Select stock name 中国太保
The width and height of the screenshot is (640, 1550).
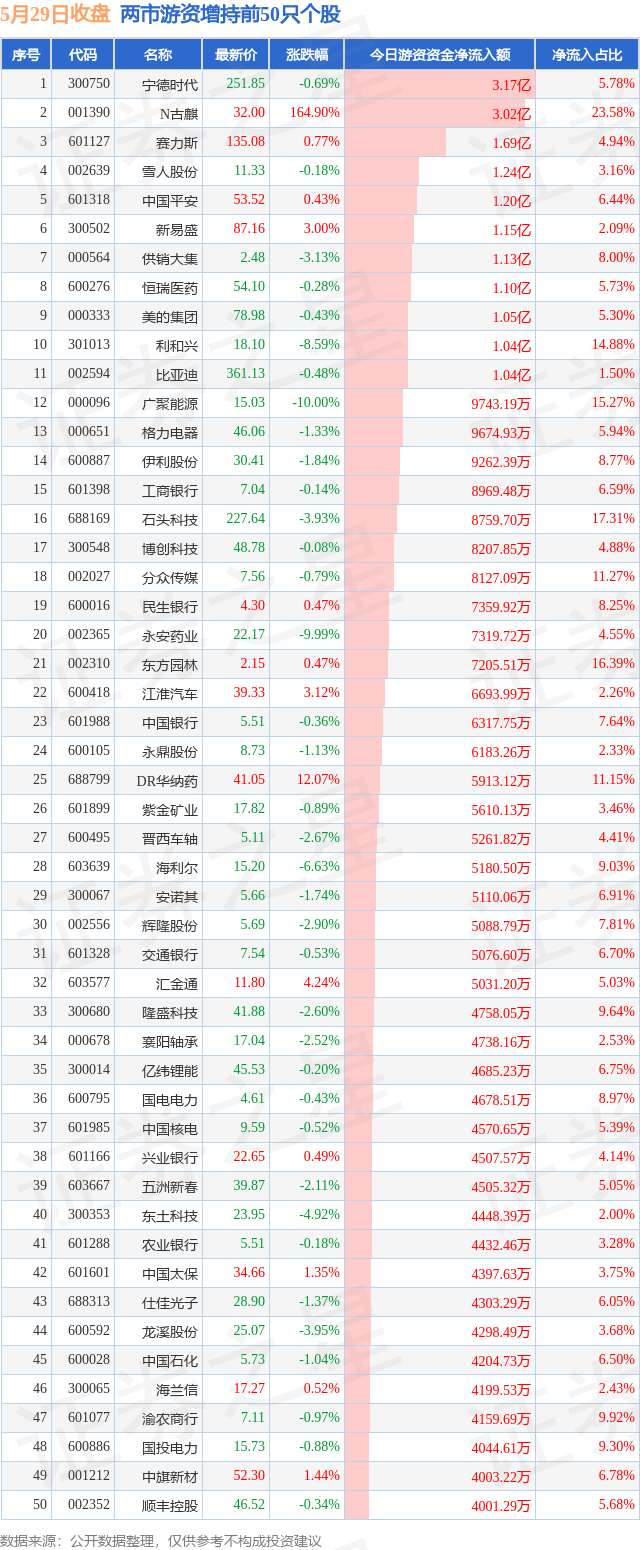coord(170,1273)
